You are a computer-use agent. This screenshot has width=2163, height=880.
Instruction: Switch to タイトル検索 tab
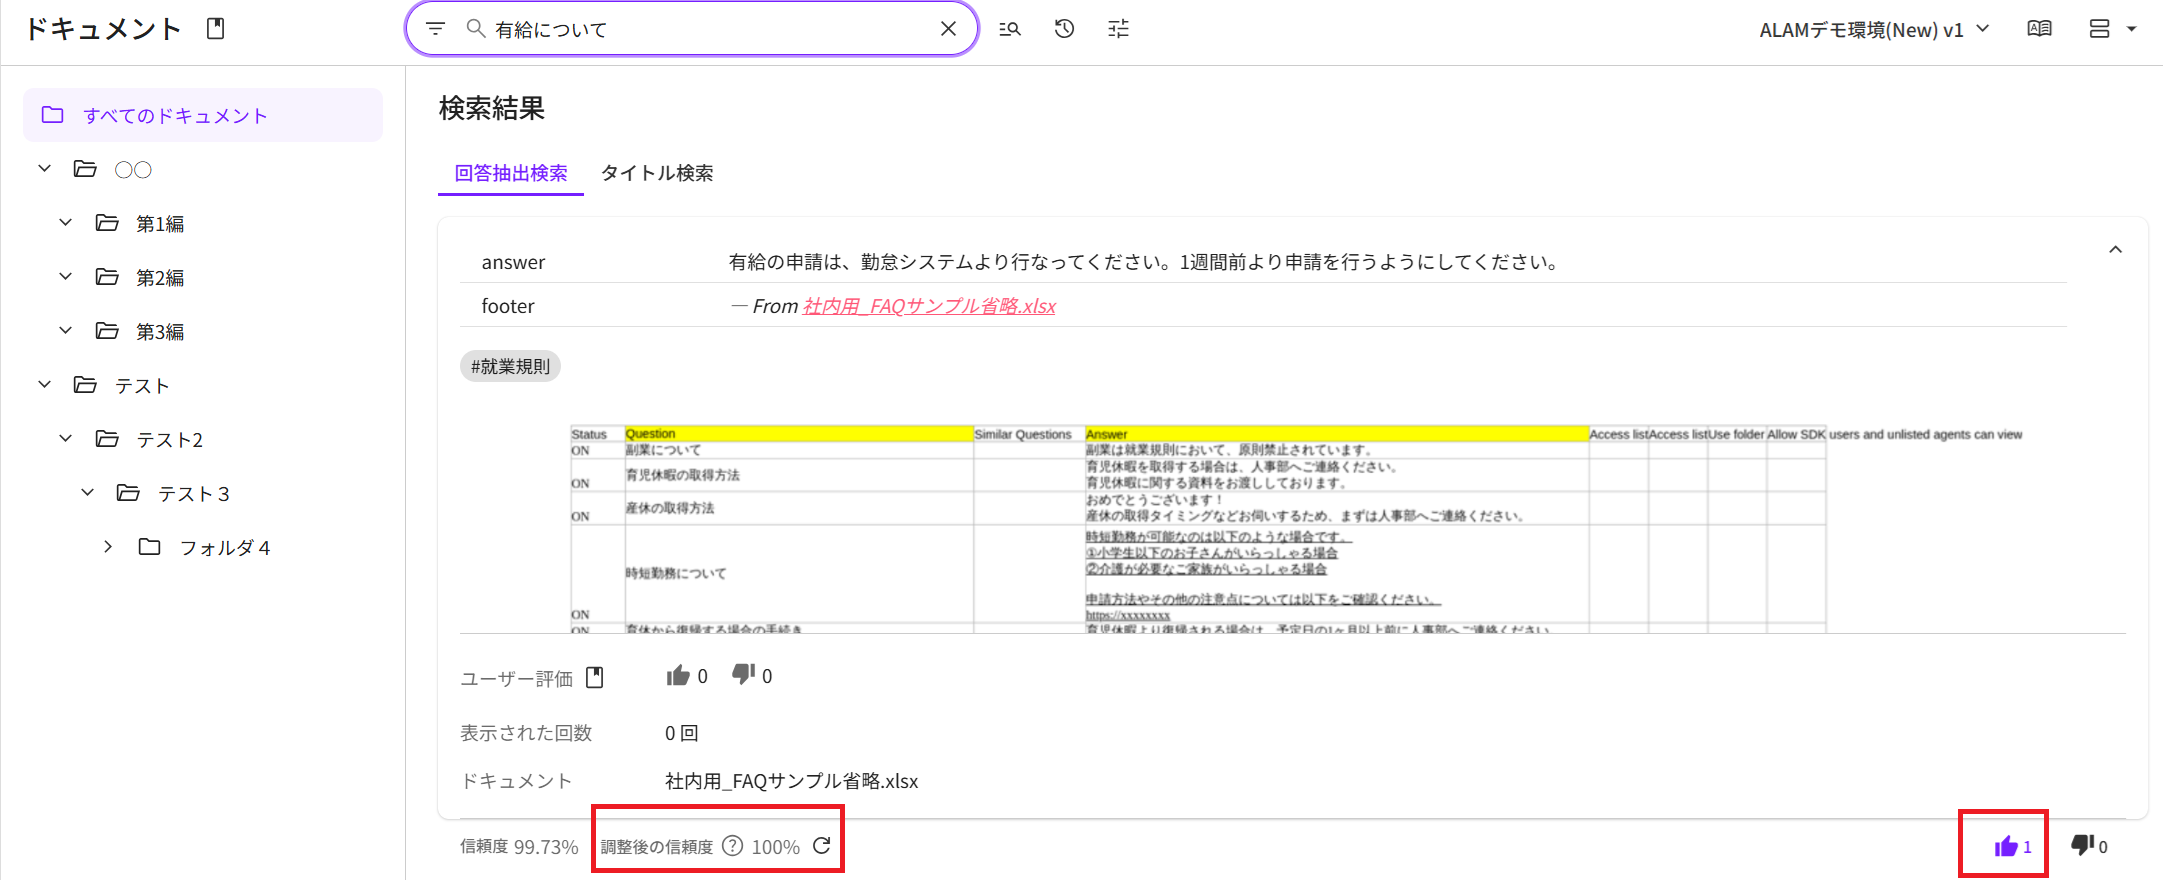657,173
